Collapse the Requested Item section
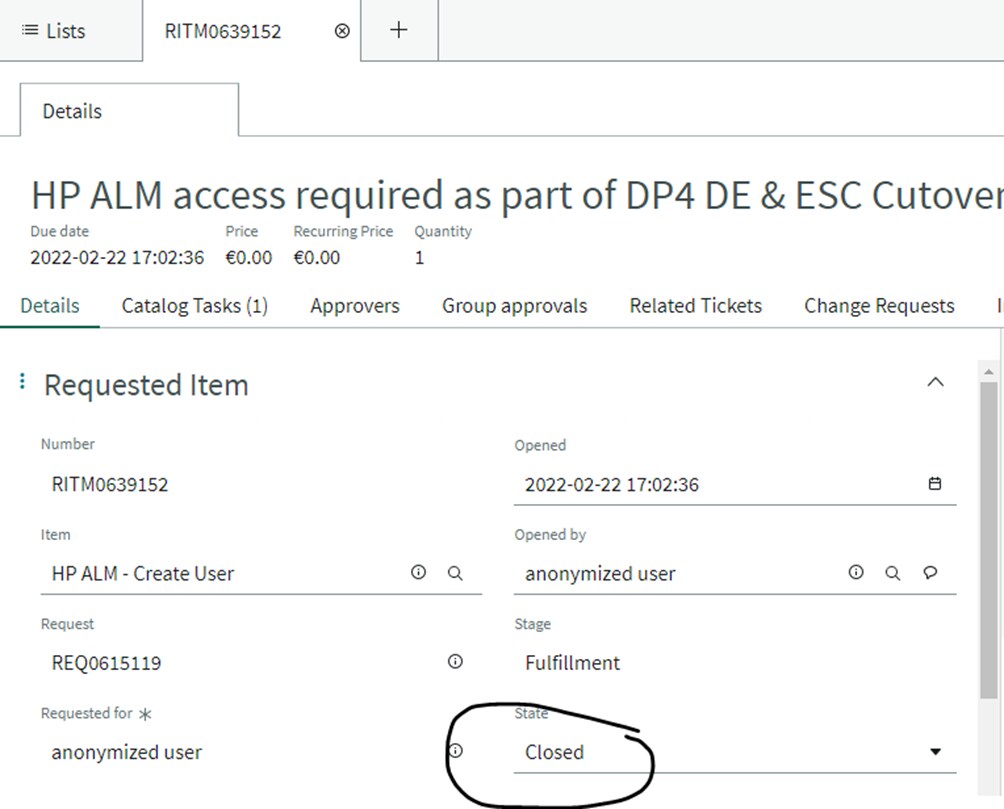Viewport: 1004px width, 809px height. click(x=935, y=381)
